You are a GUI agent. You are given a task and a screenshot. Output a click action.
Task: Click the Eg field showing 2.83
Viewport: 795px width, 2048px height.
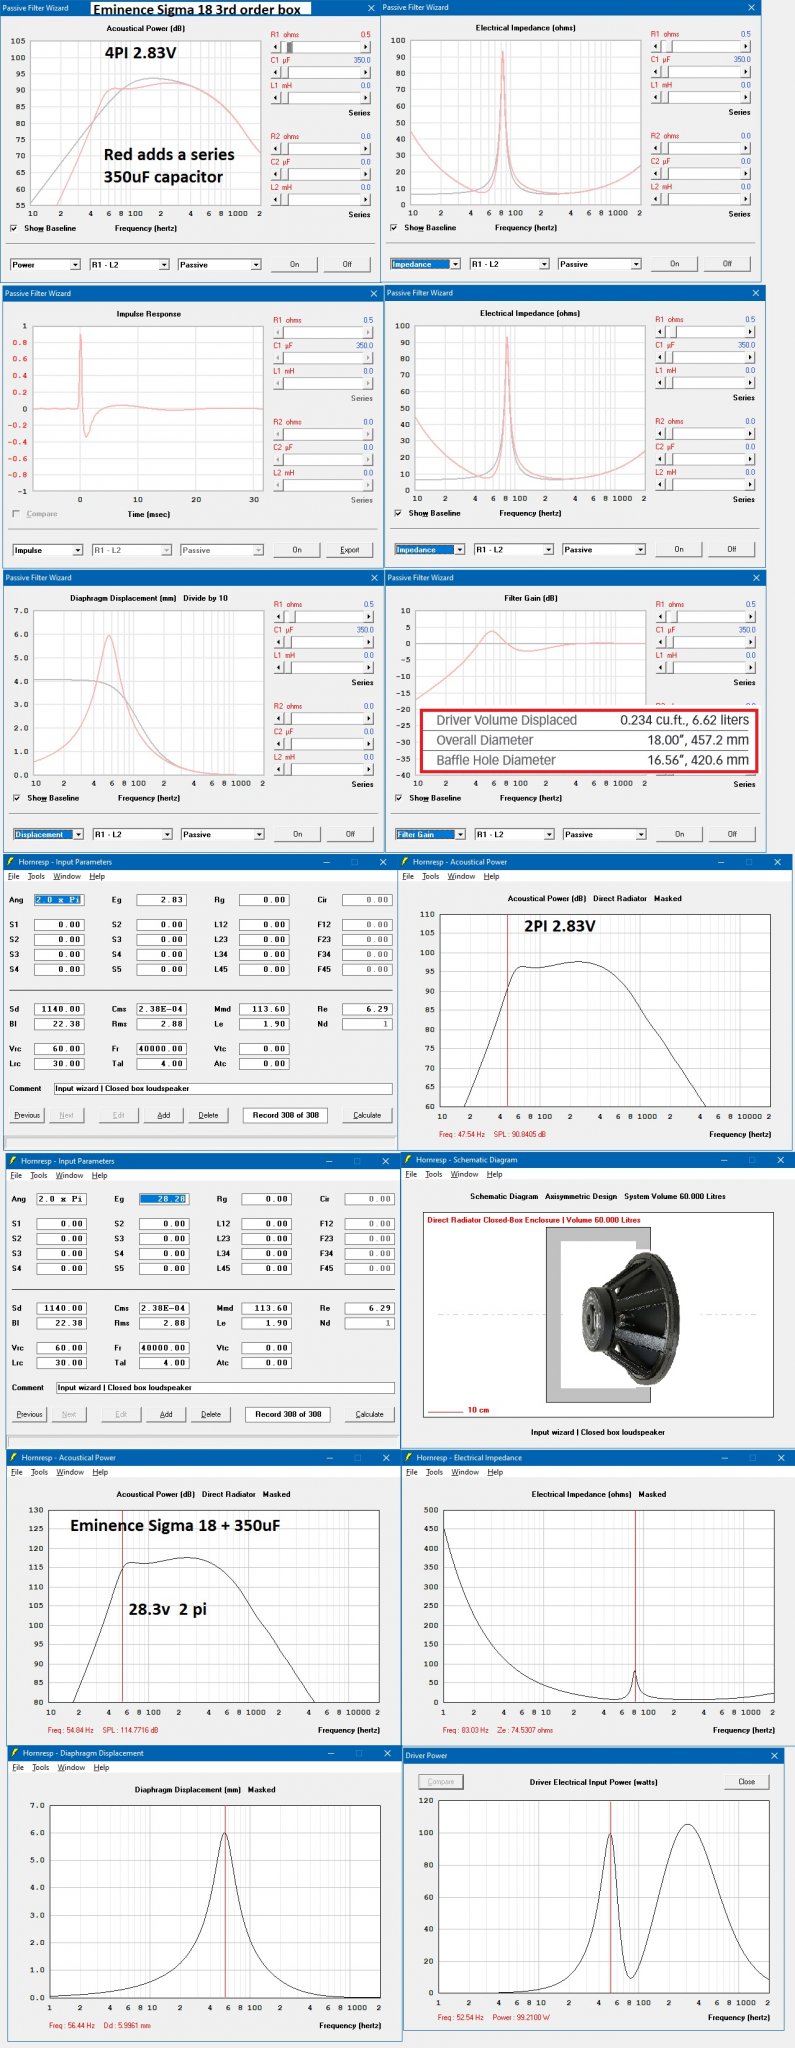pyautogui.click(x=161, y=900)
